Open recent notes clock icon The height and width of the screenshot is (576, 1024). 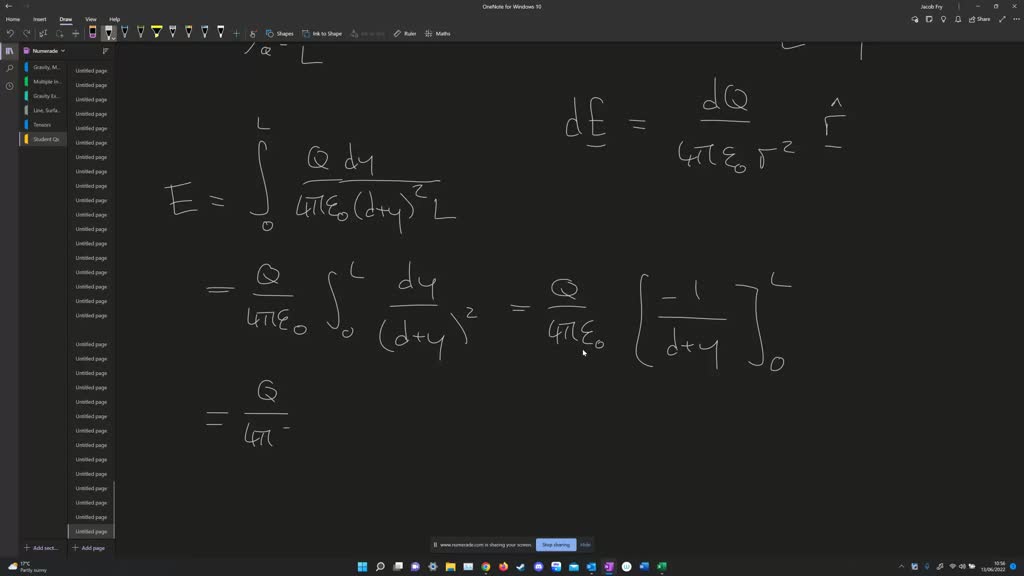[10, 86]
